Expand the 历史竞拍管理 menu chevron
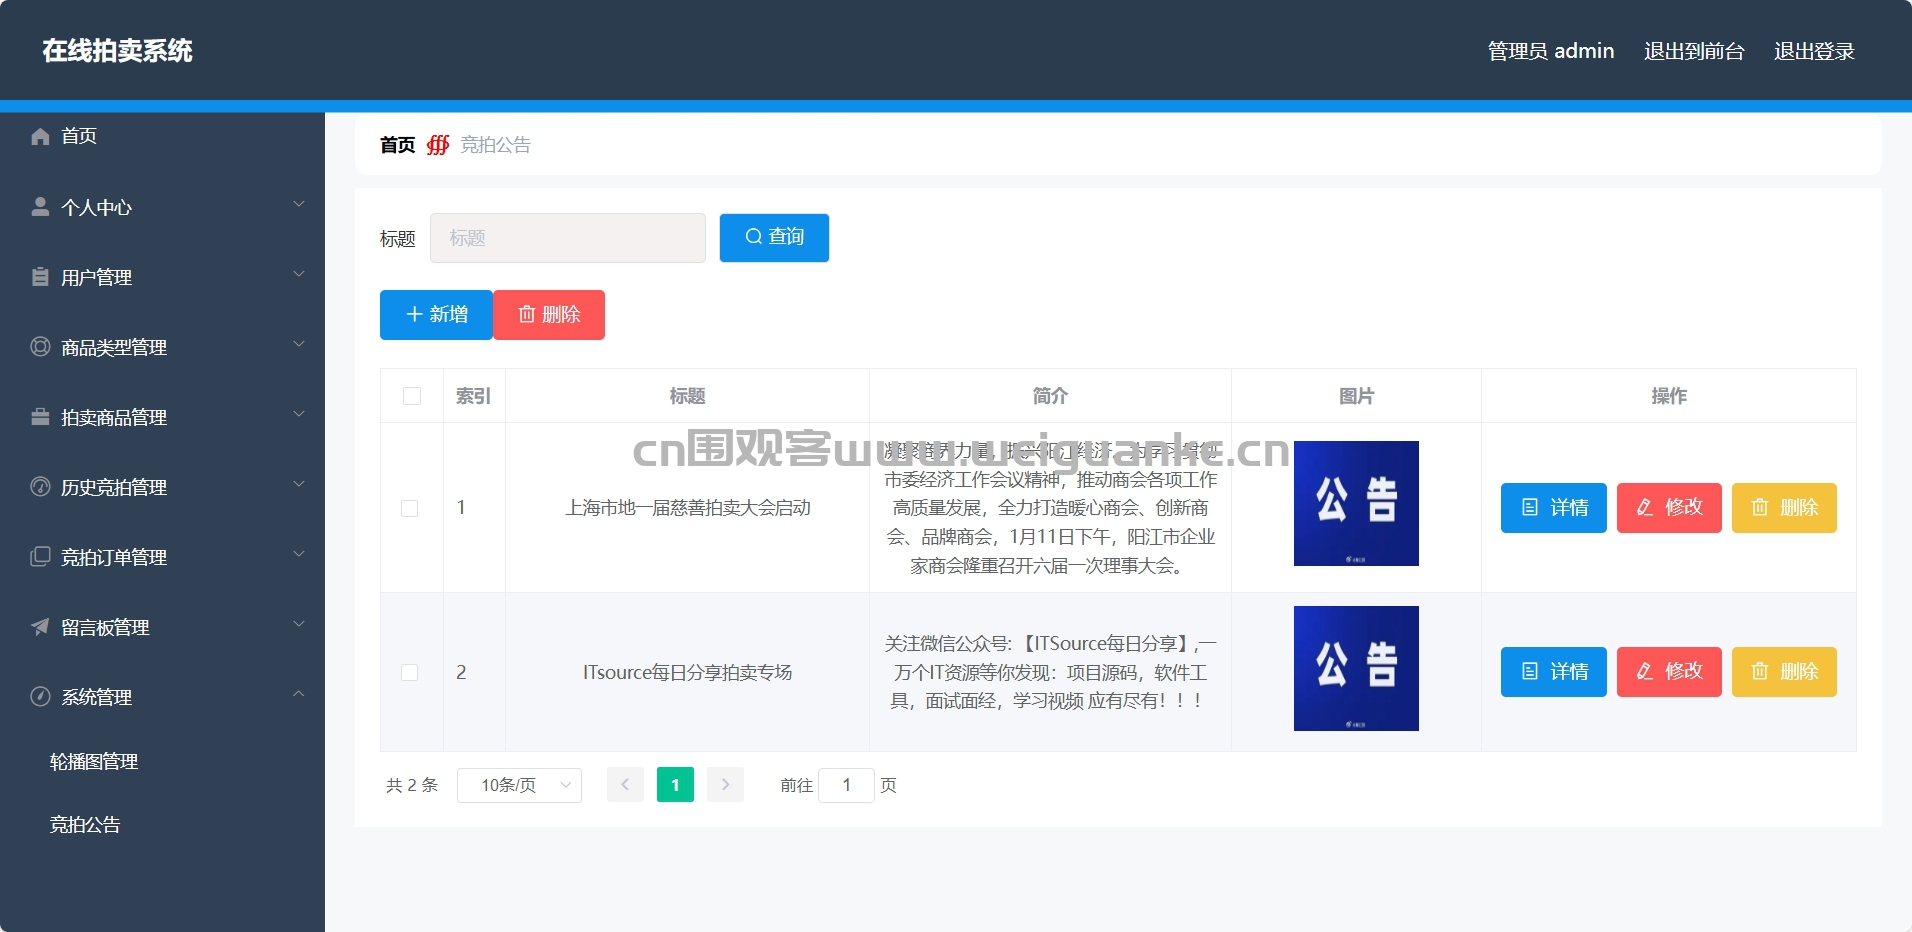Image resolution: width=1912 pixels, height=932 pixels. (x=298, y=485)
